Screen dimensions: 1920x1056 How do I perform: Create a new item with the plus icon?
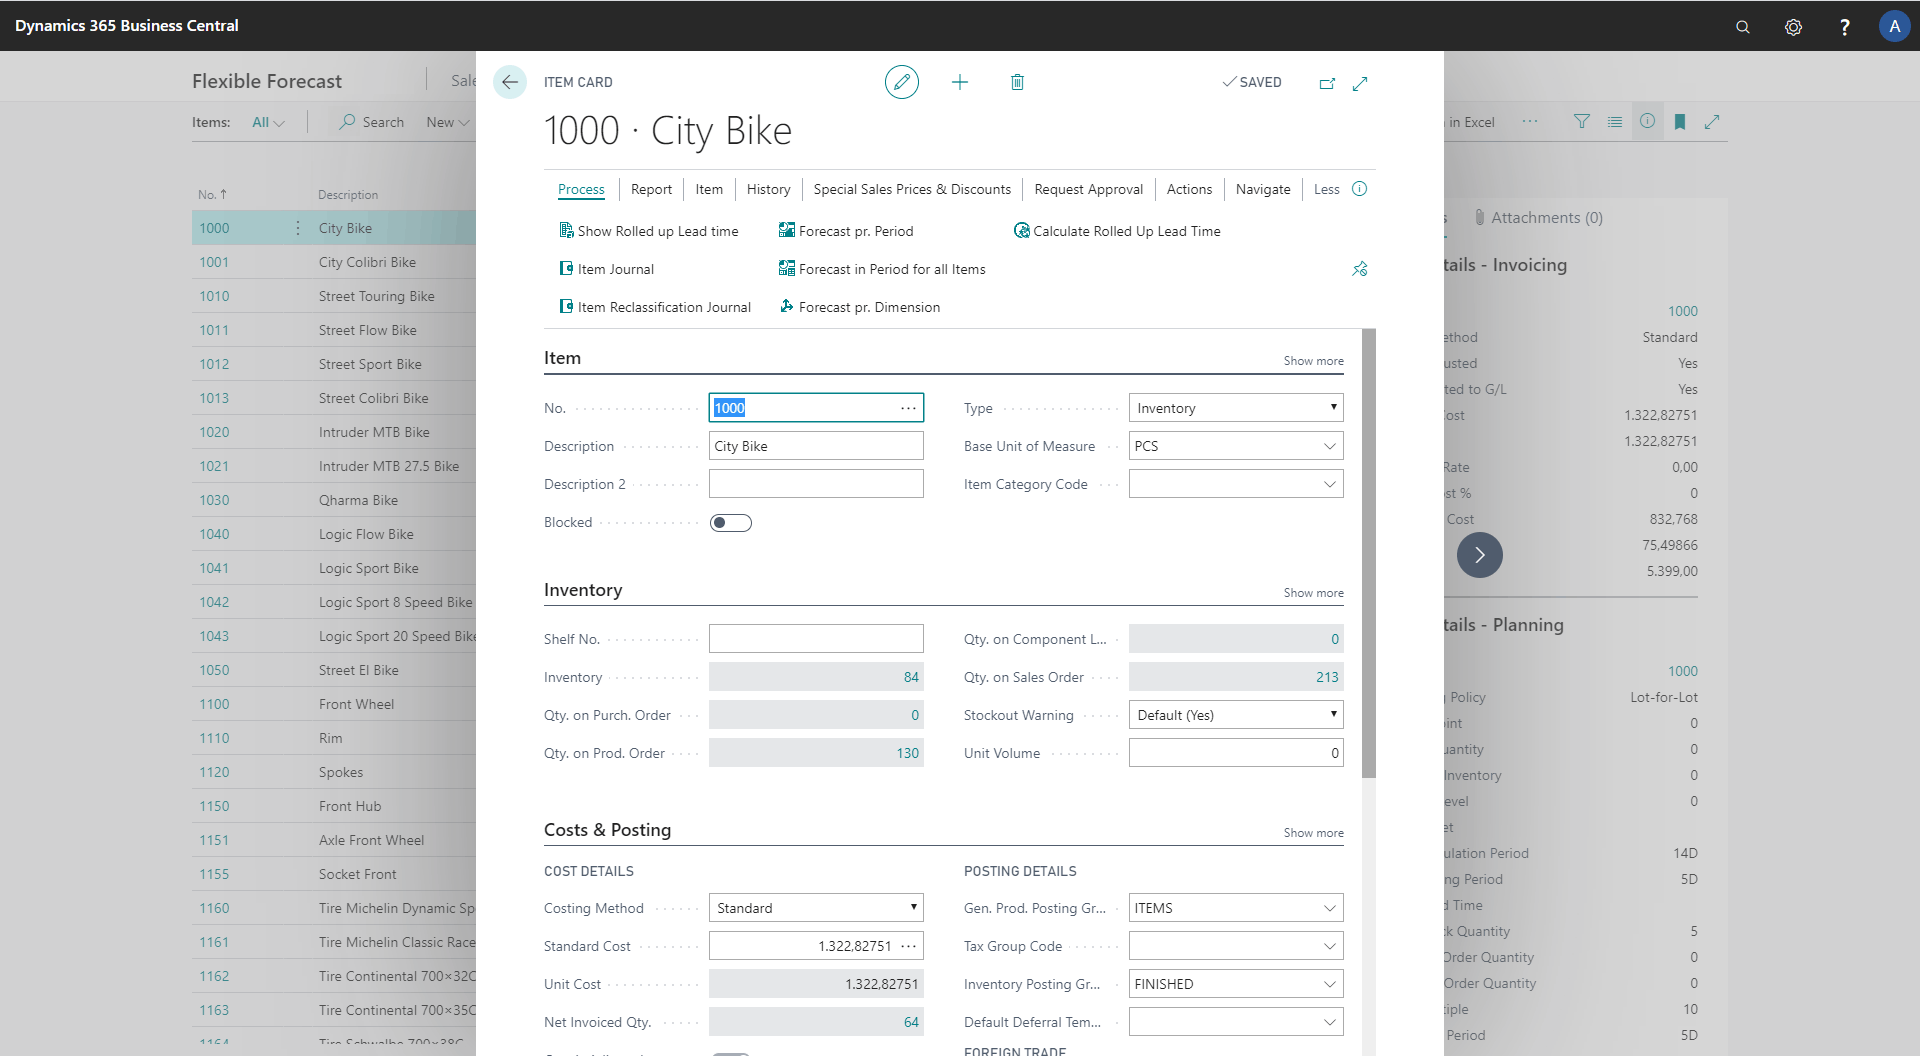tap(960, 82)
